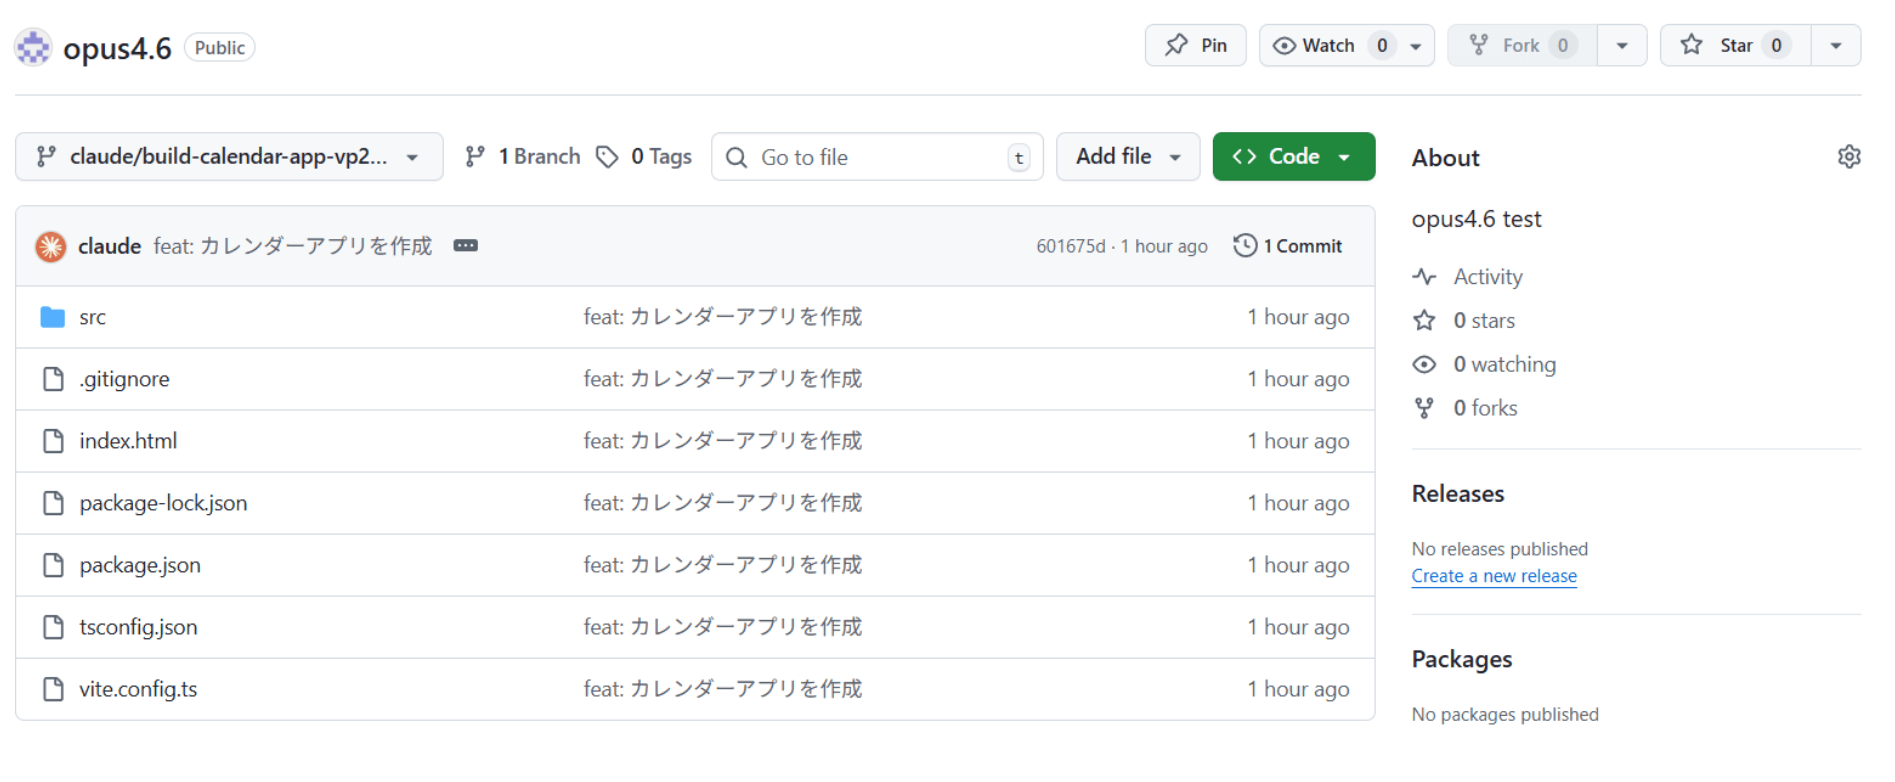Open the package.json file
The image size is (1895, 782).
click(x=140, y=565)
